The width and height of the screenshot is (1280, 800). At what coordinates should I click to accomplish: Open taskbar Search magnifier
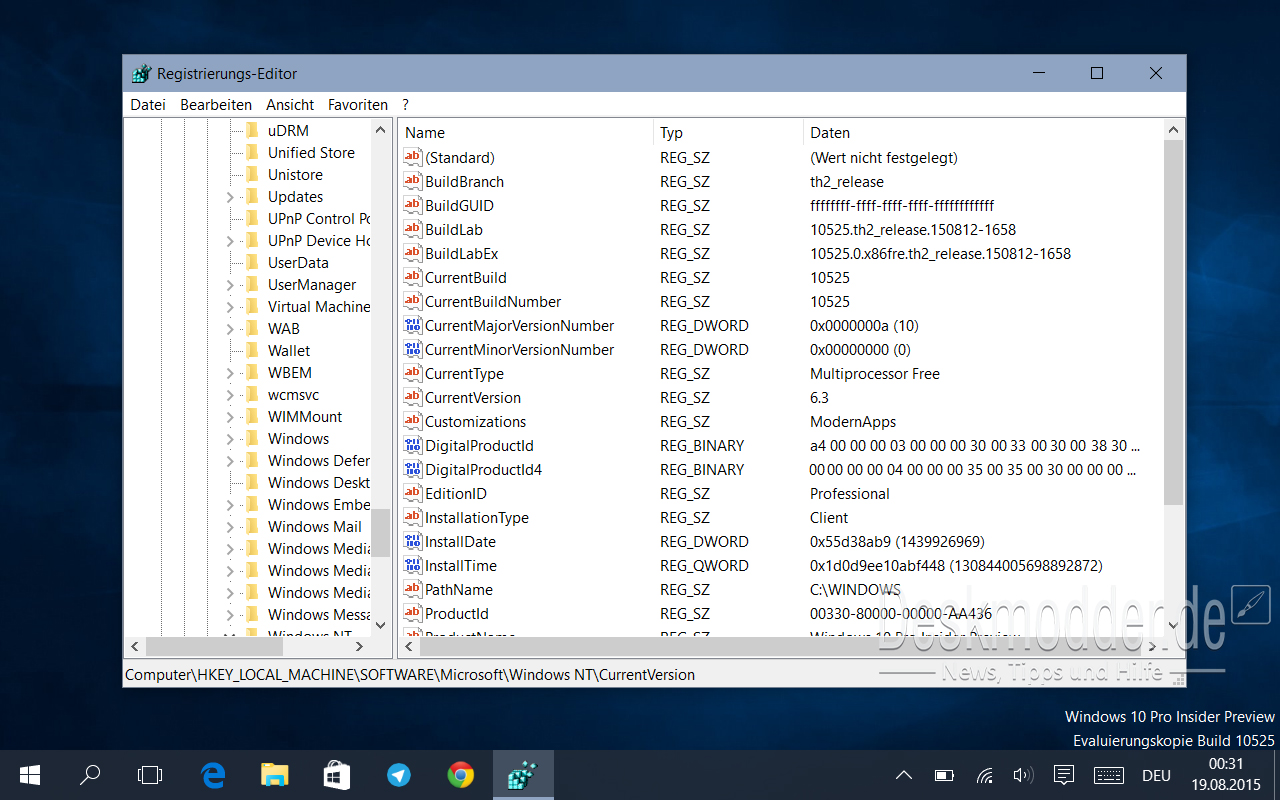click(x=90, y=775)
